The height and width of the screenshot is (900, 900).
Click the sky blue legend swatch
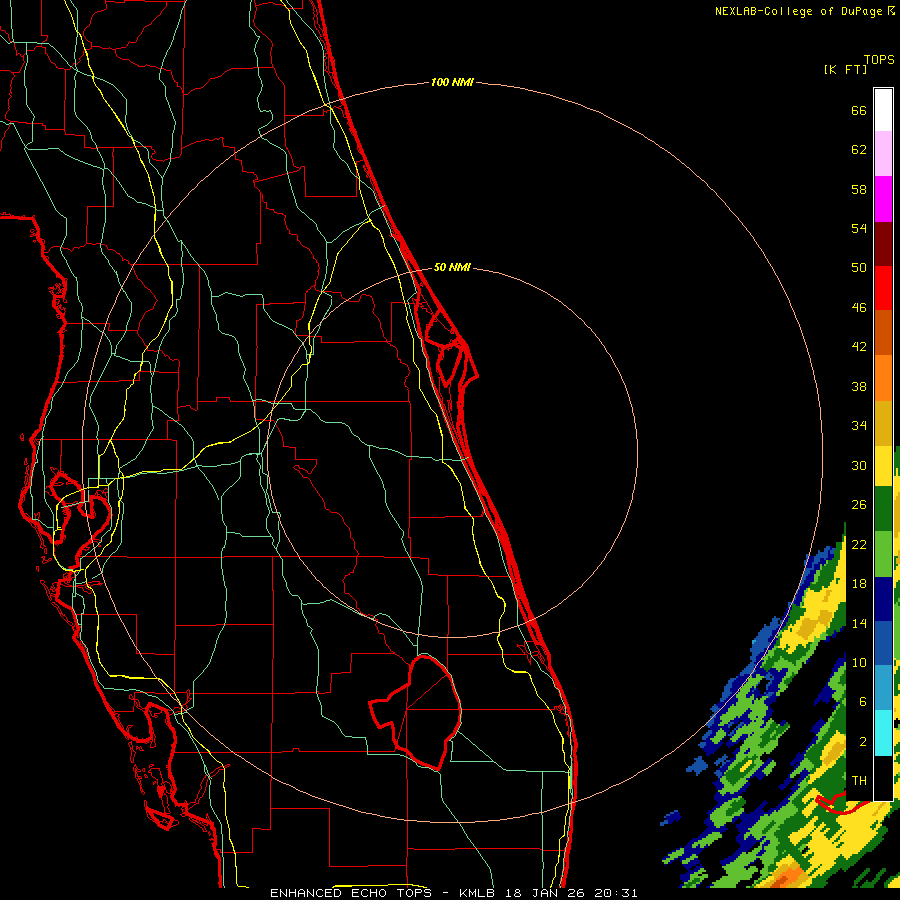[x=883, y=688]
